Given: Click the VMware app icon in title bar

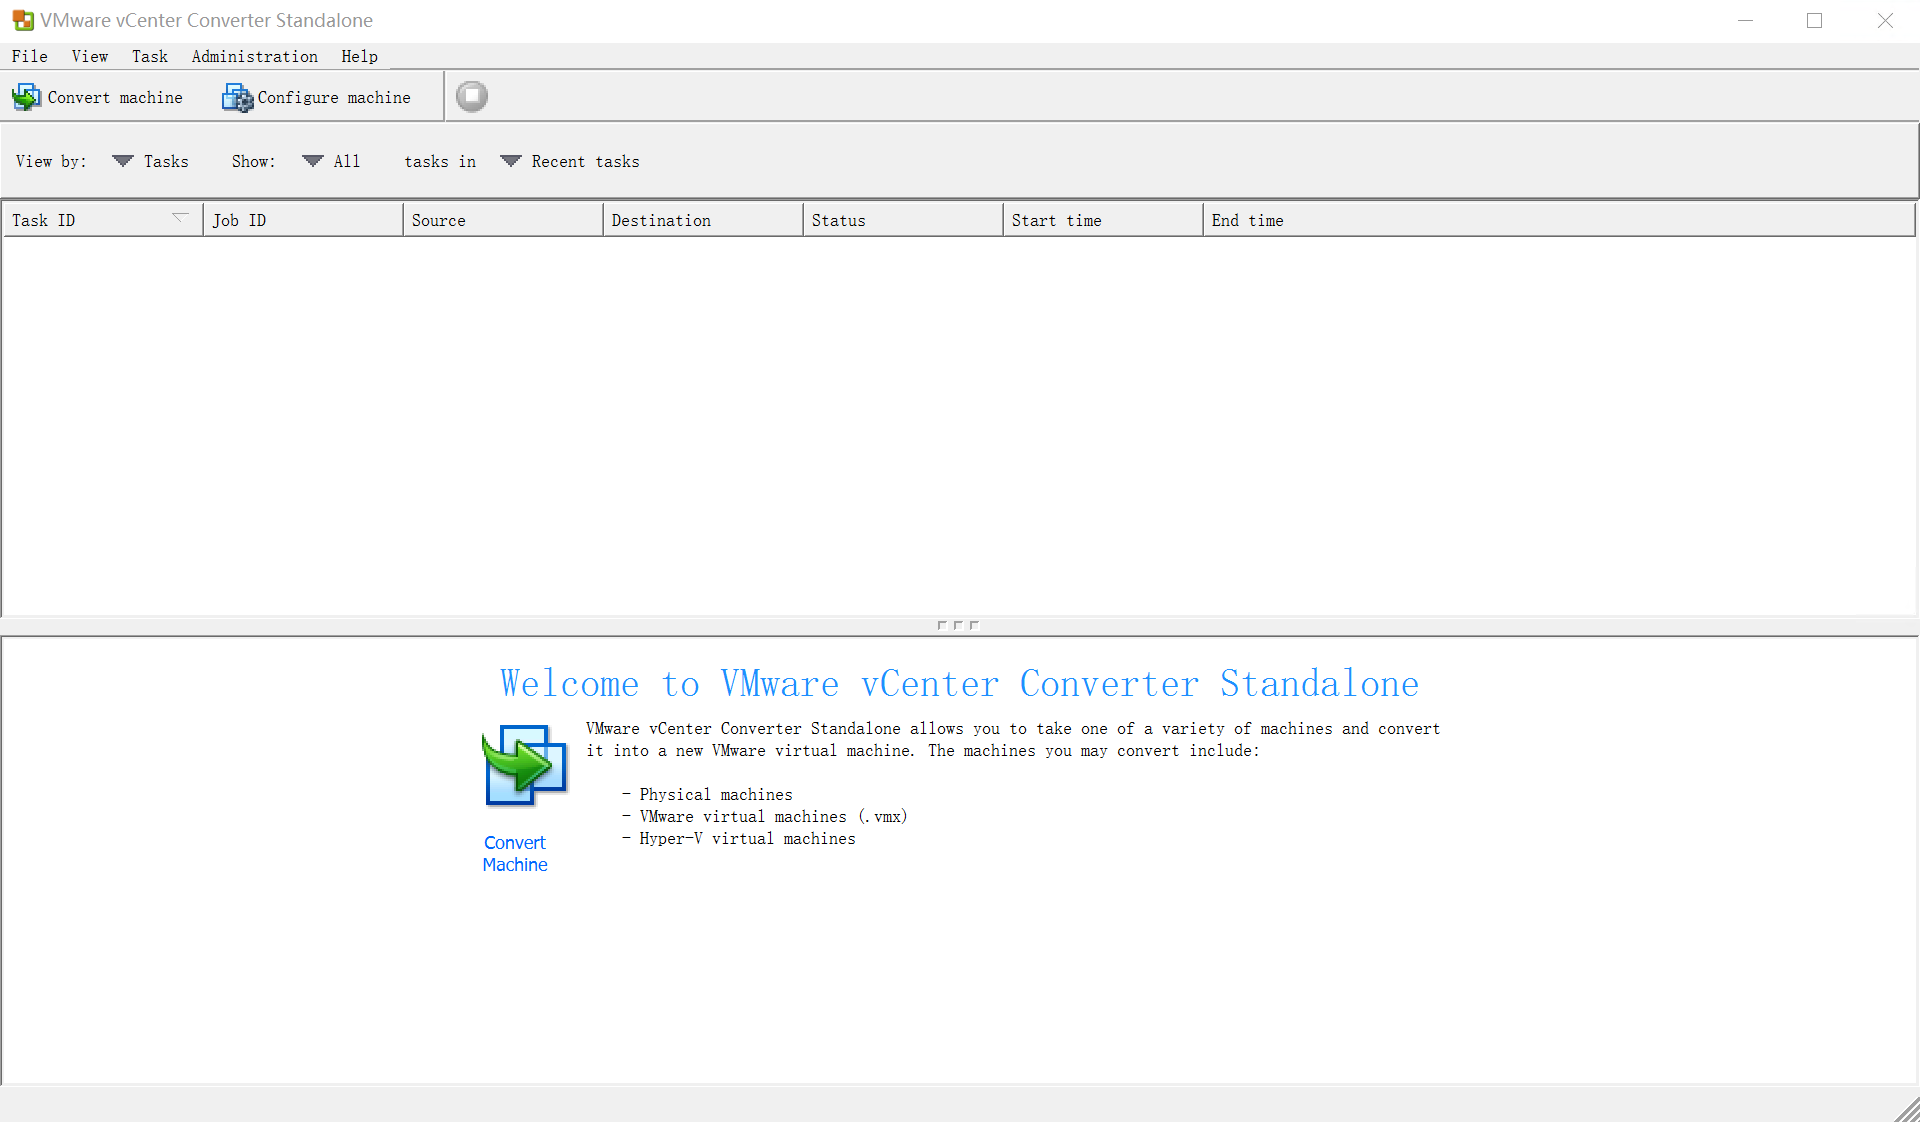Looking at the screenshot, I should (x=22, y=20).
